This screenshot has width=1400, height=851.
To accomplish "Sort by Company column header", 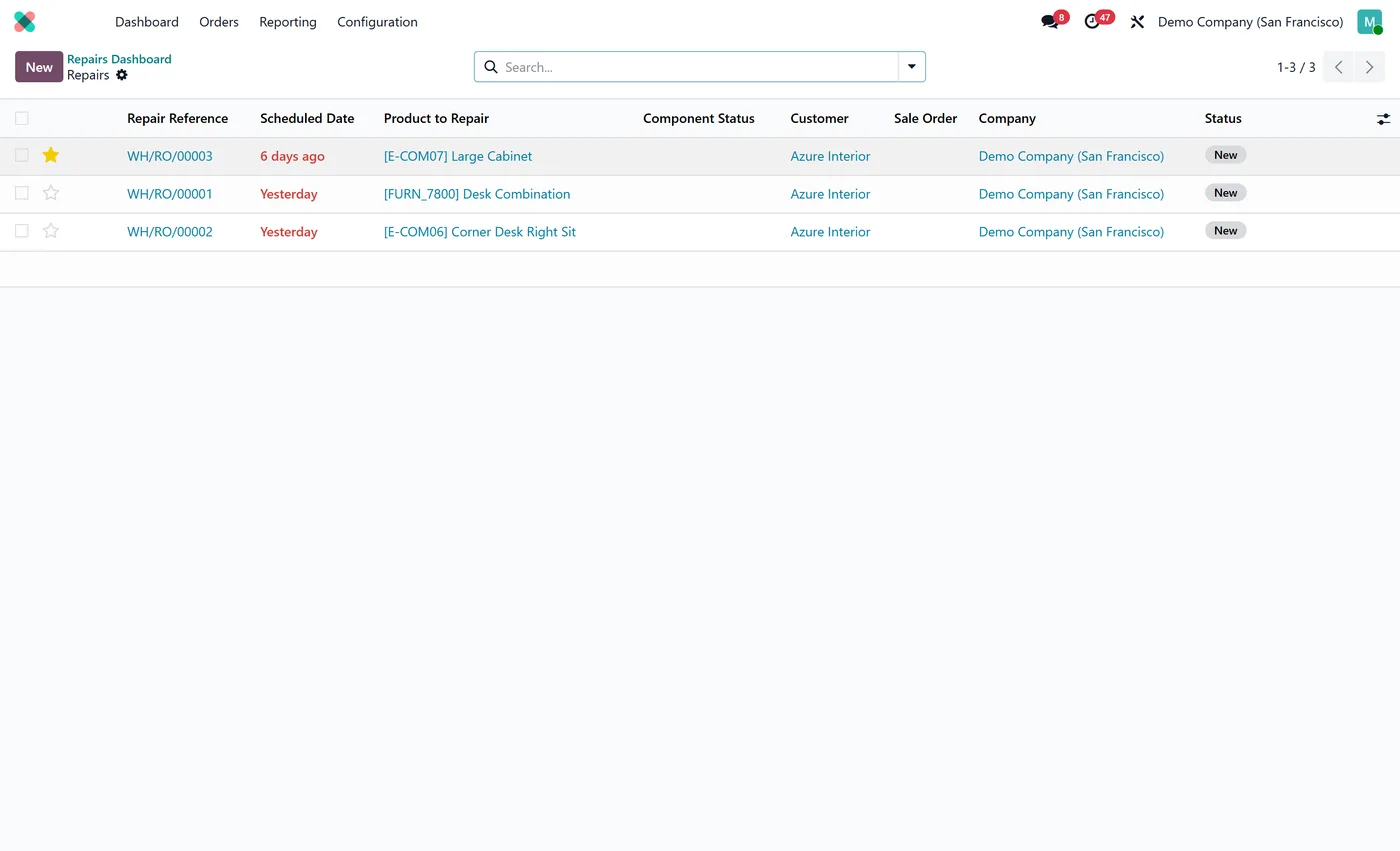I will 1007,118.
